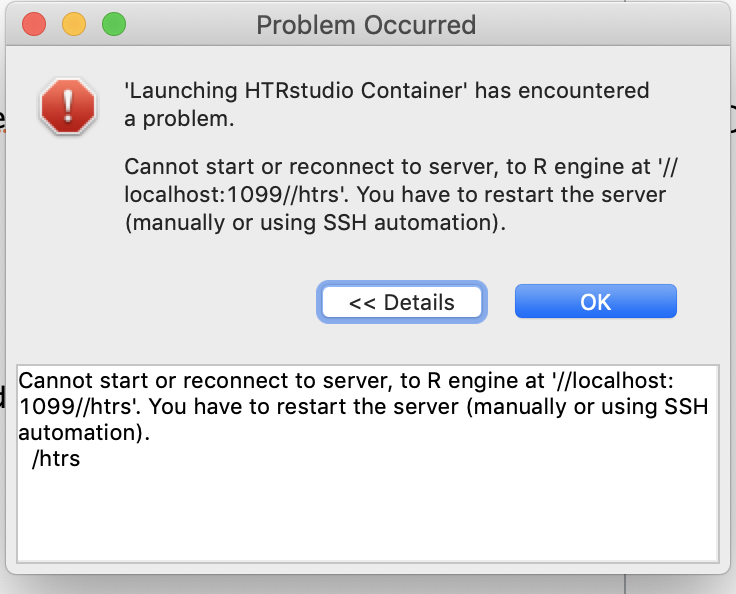
Task: Click the upper 'Cannot start or reconnect' message
Action: tap(401, 194)
